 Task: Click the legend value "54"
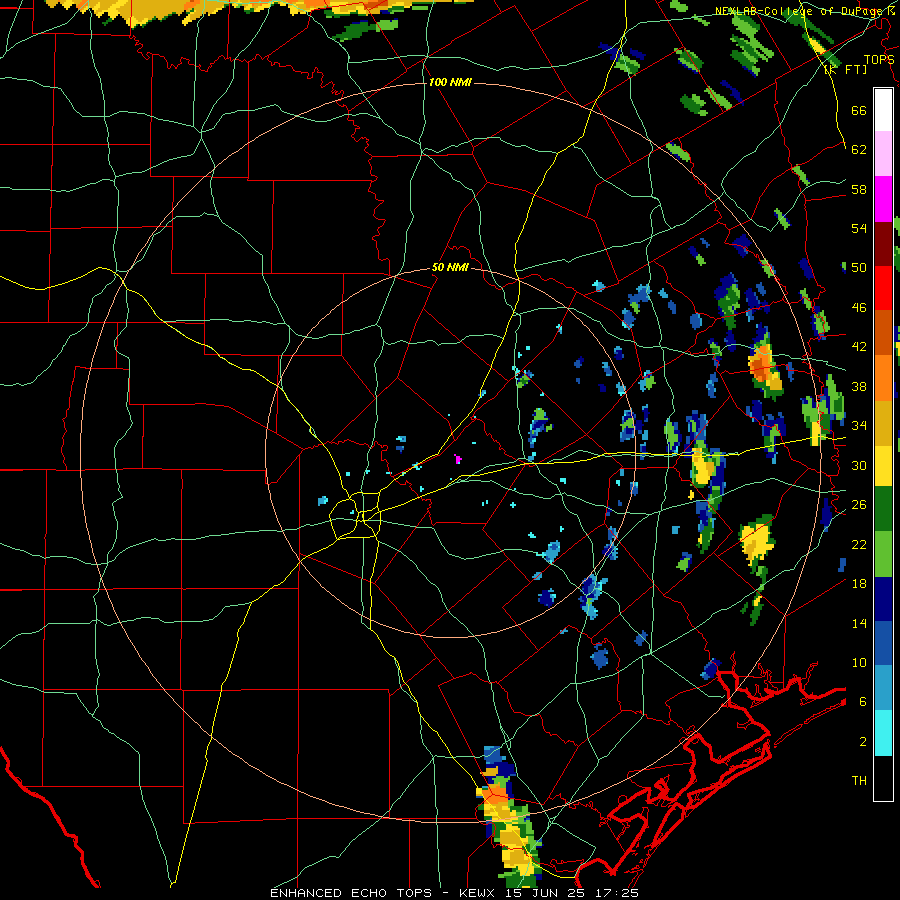[859, 228]
